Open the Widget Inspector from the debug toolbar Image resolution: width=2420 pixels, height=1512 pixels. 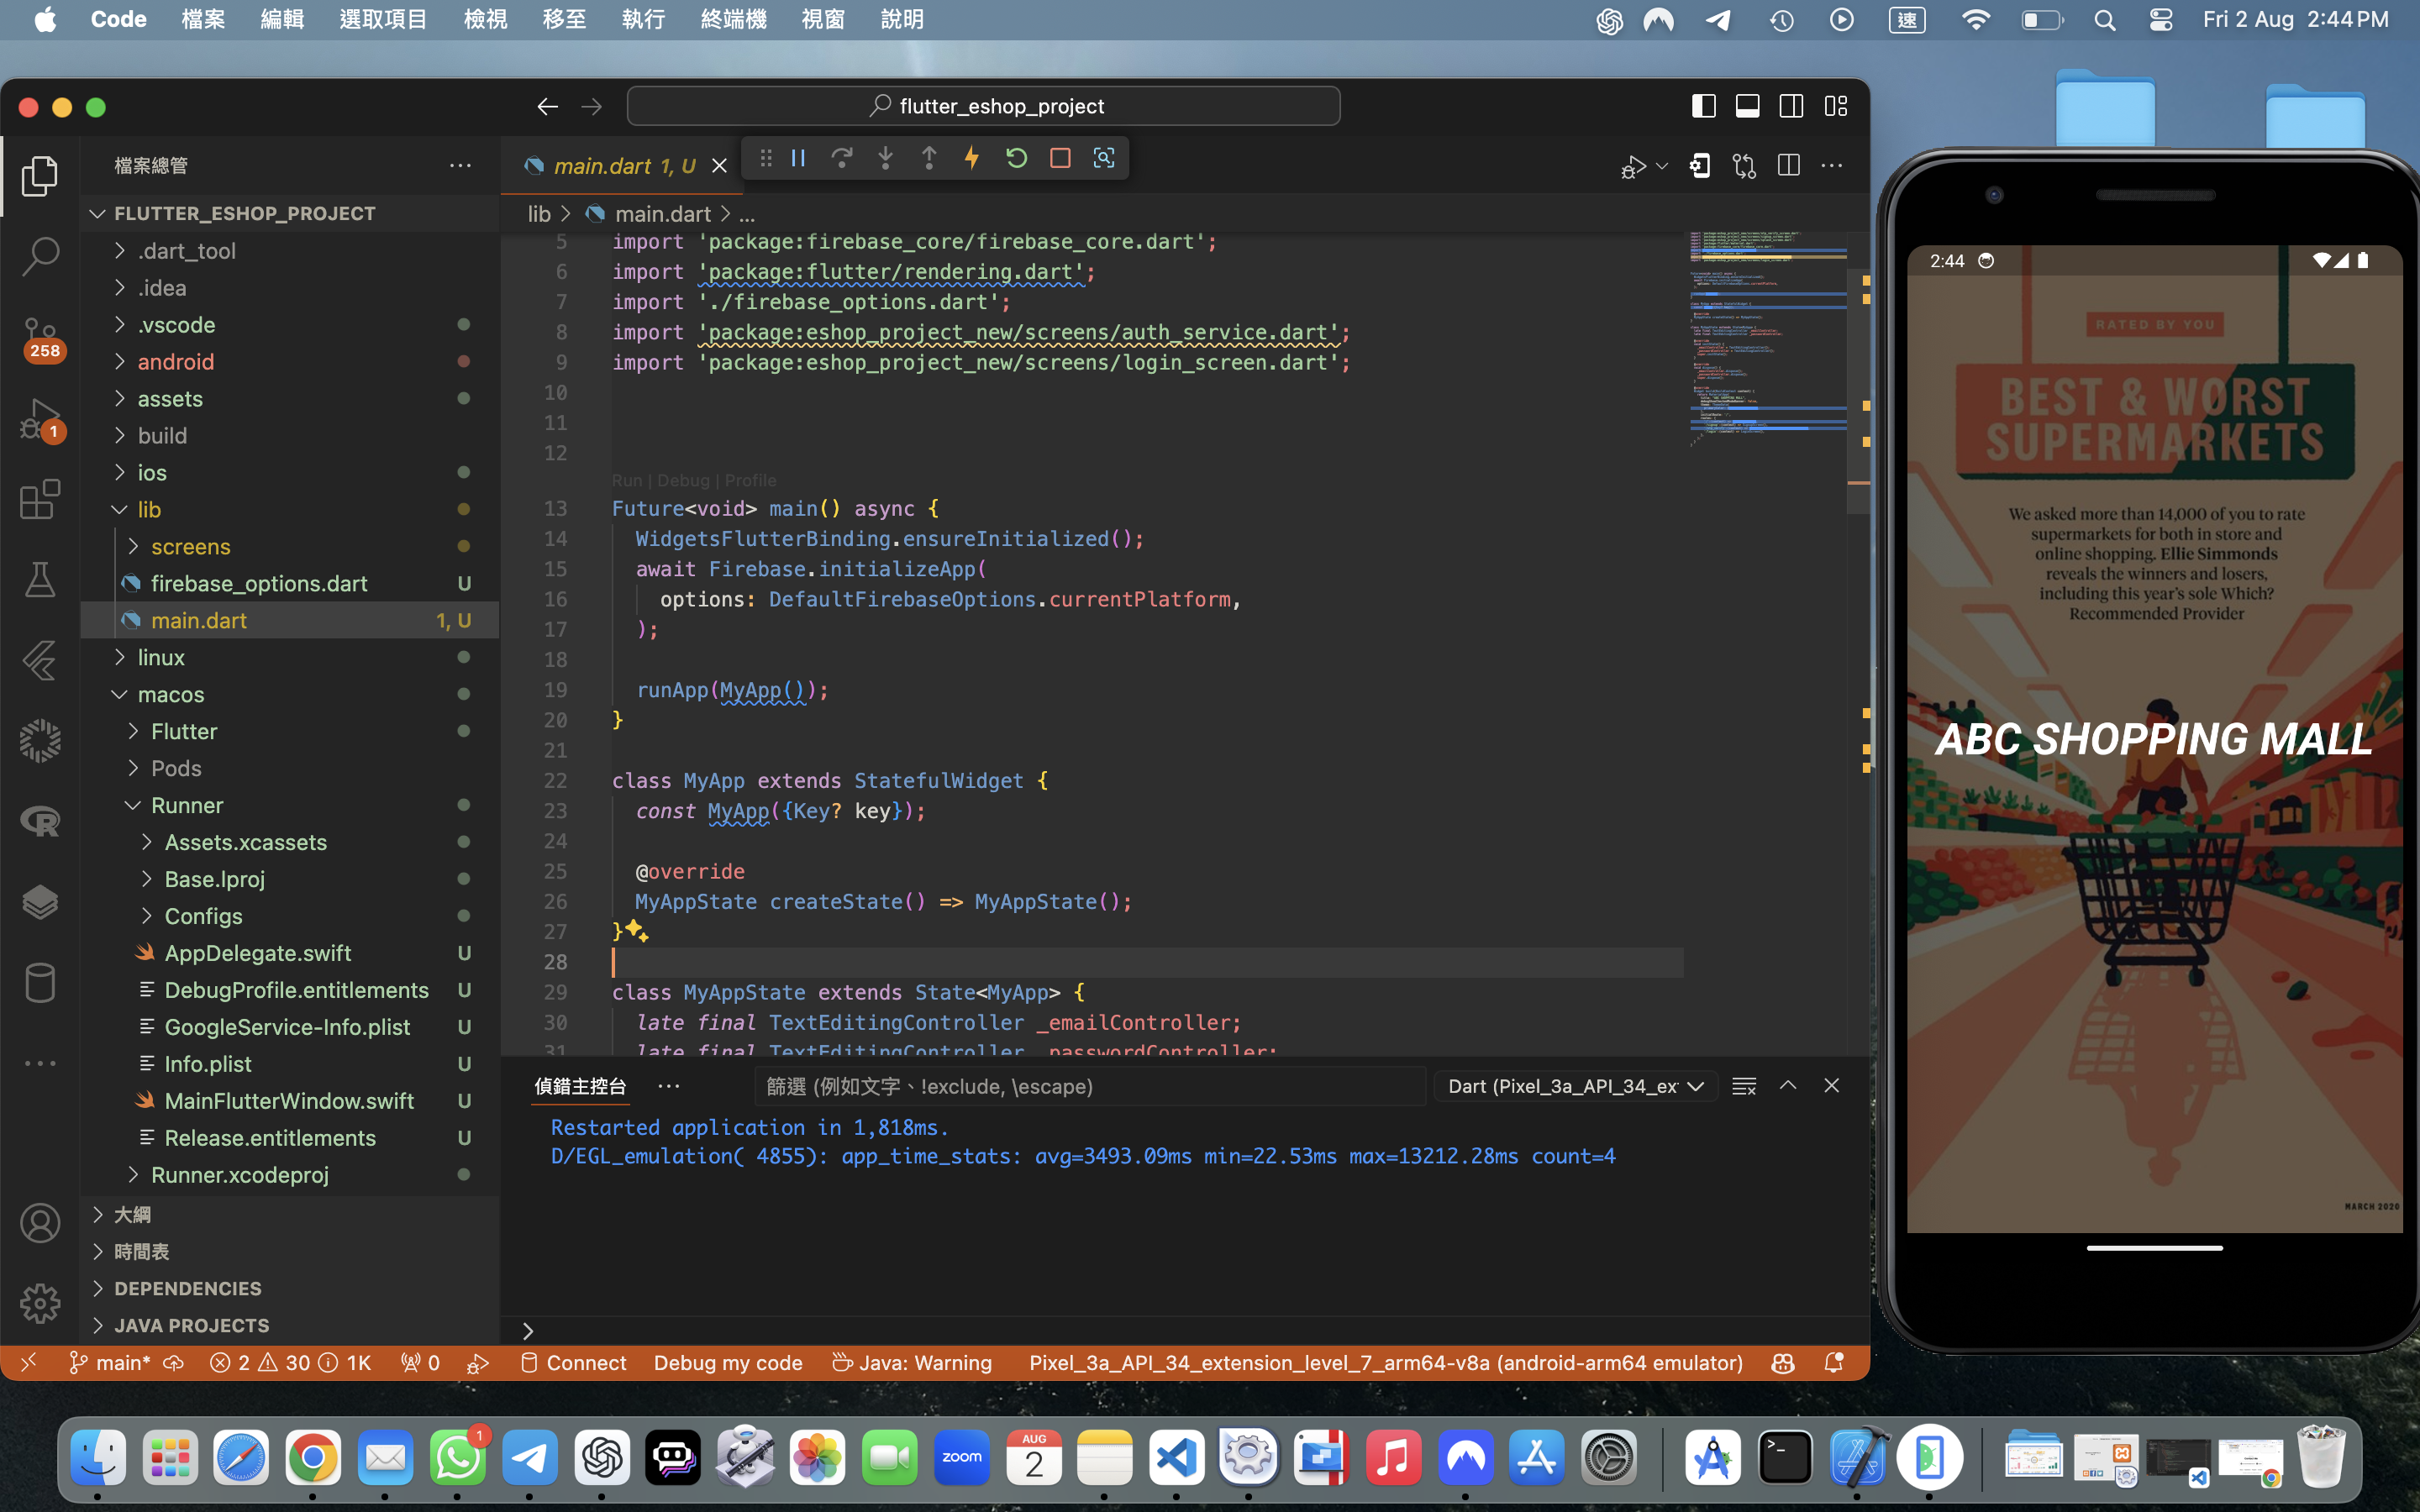1104,158
